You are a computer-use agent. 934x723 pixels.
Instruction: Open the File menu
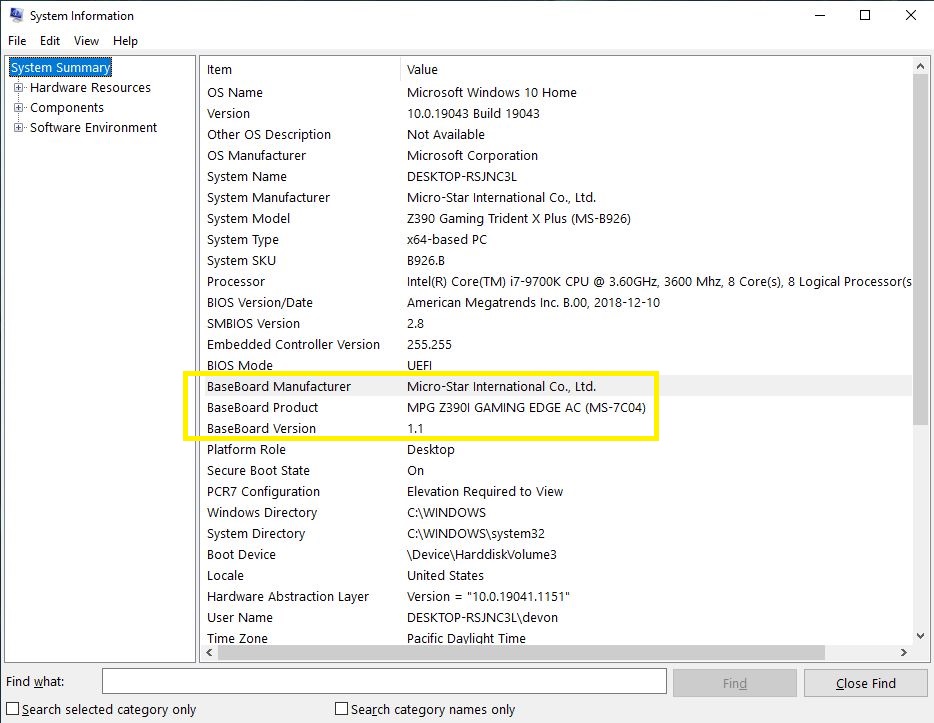coord(17,41)
